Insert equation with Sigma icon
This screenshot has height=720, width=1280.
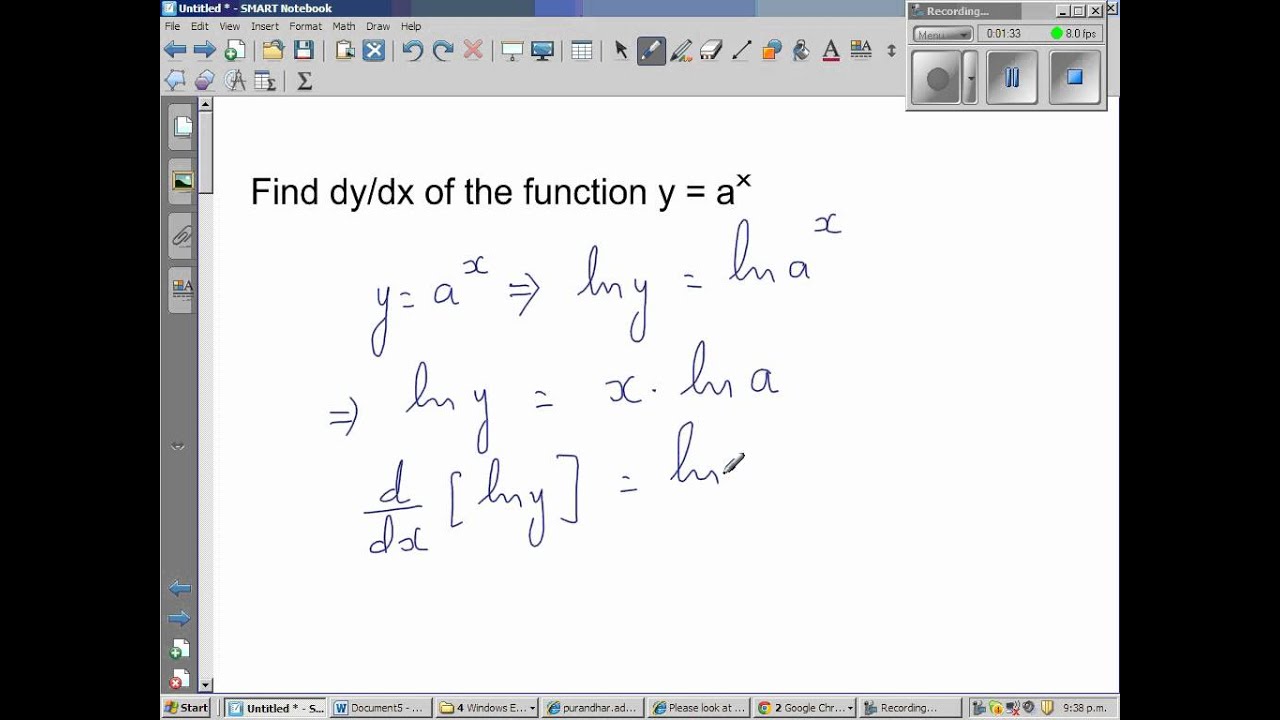[305, 80]
